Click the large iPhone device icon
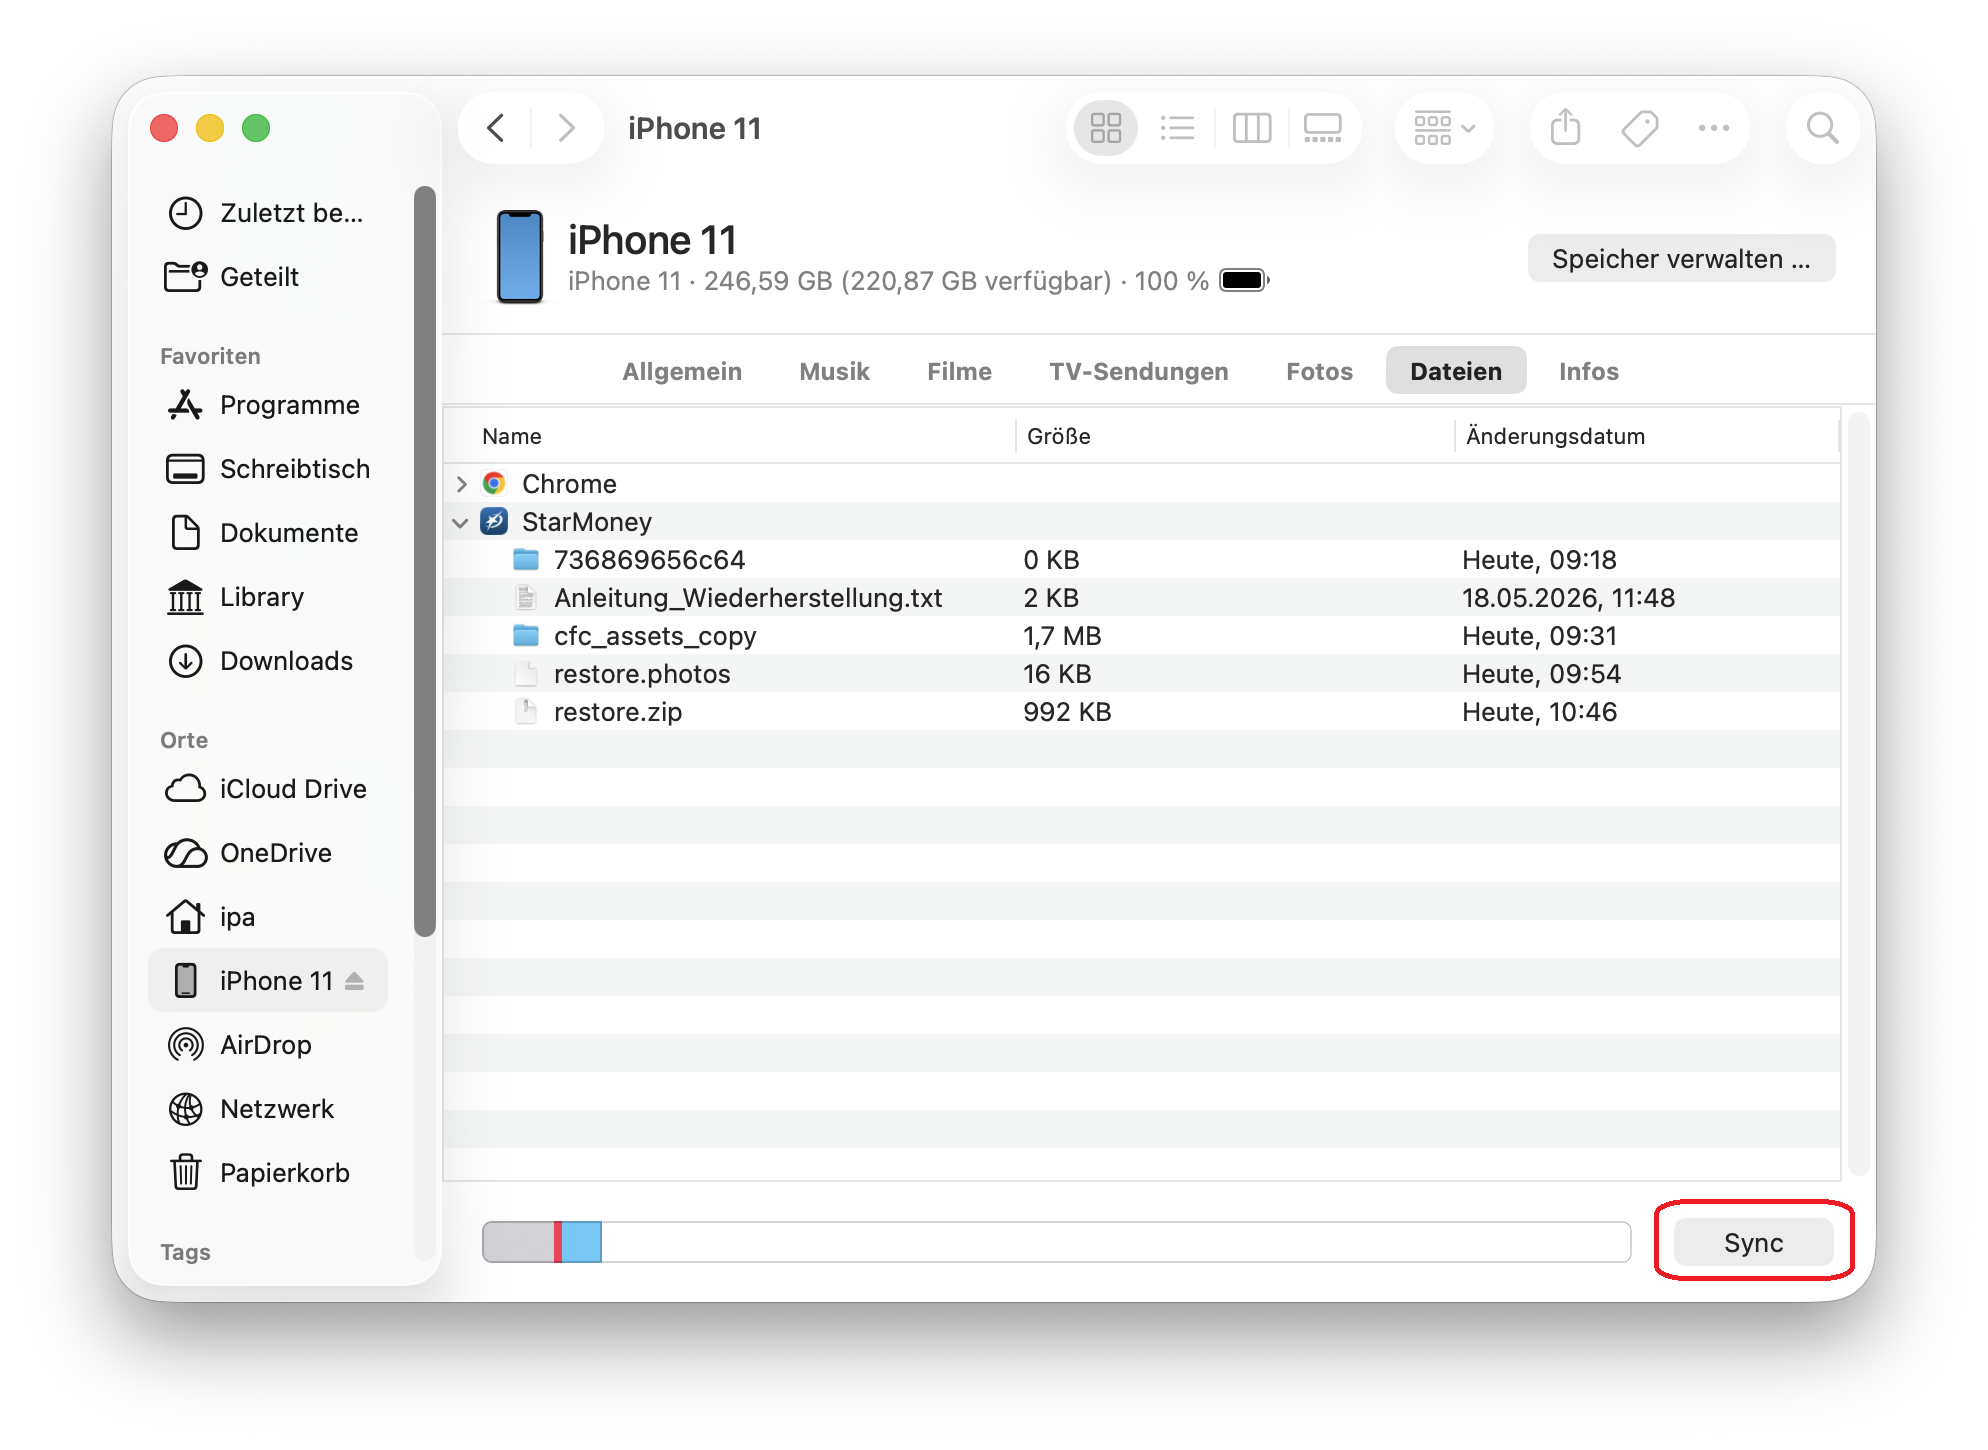1988x1450 pixels. 520,257
